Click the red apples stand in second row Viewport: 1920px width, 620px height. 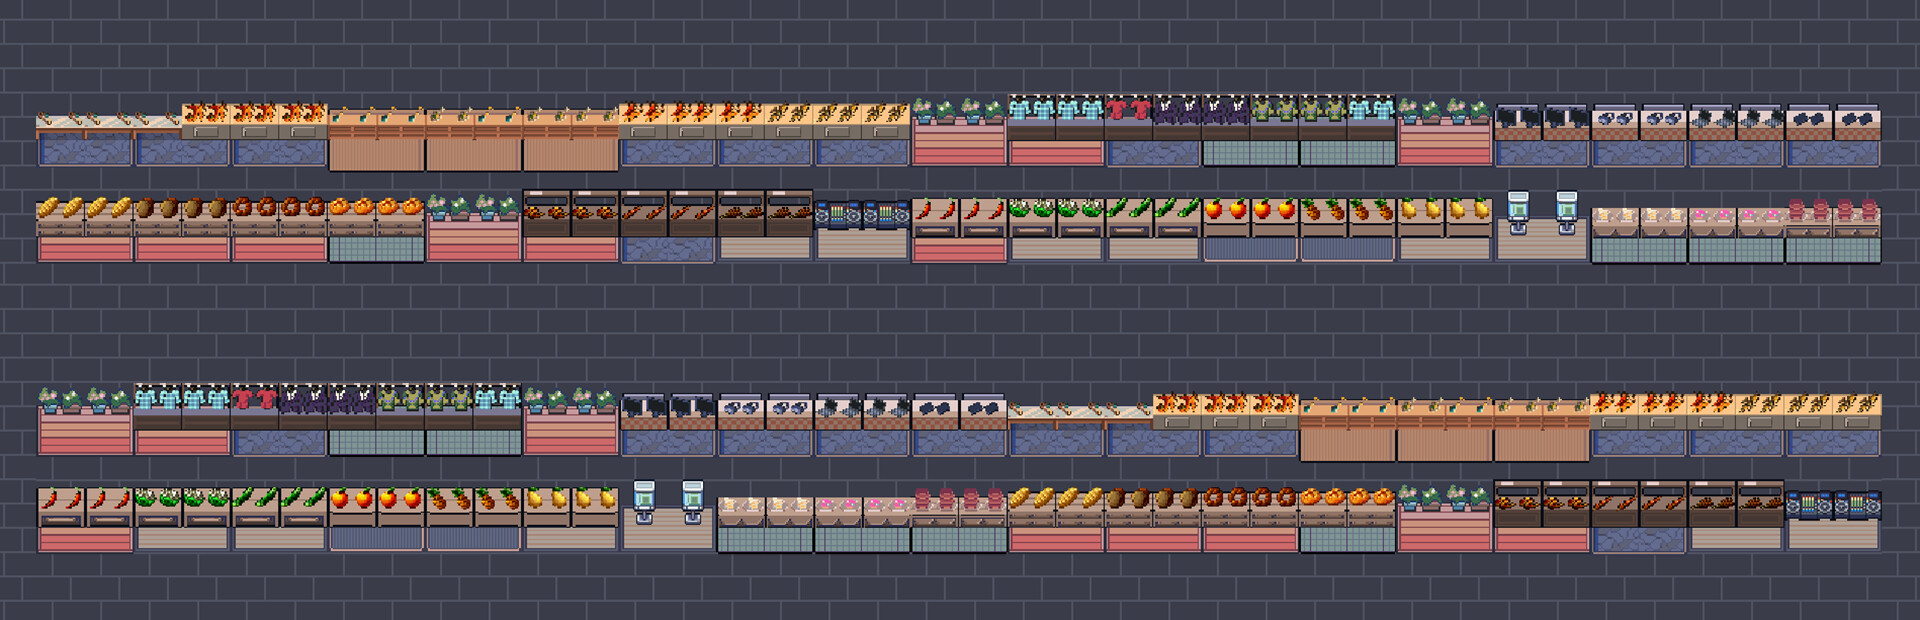click(x=1249, y=225)
